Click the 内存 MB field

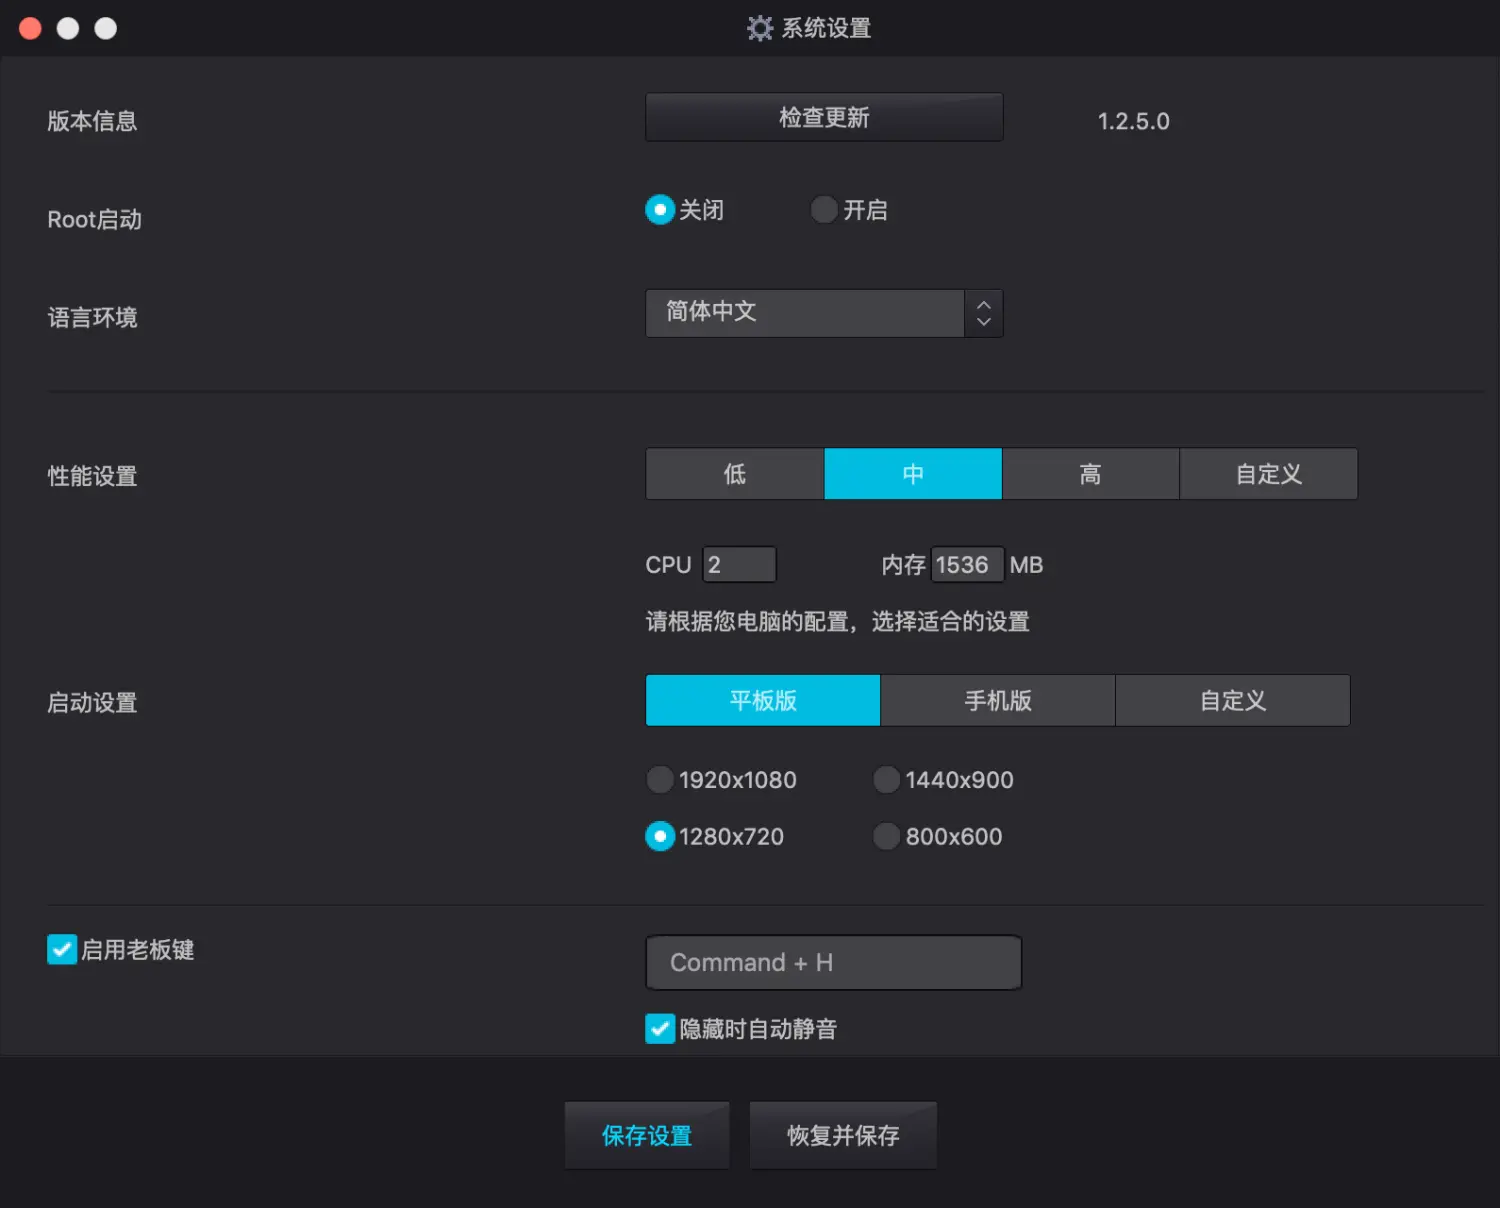(x=967, y=565)
